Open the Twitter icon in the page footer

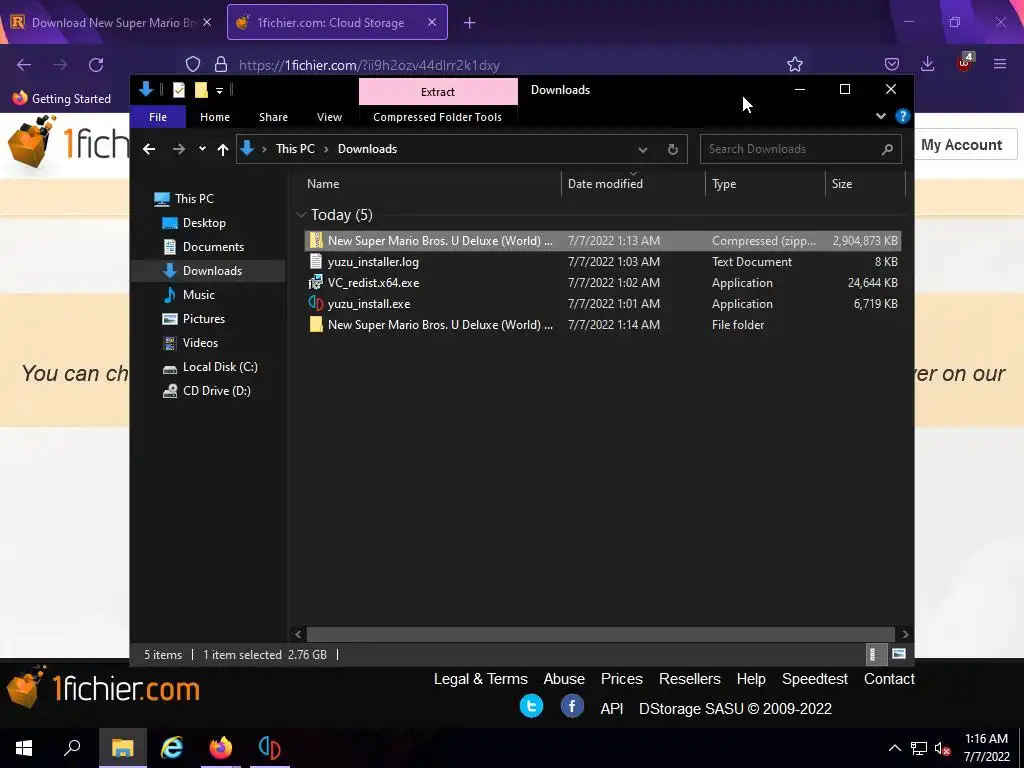pyautogui.click(x=531, y=707)
